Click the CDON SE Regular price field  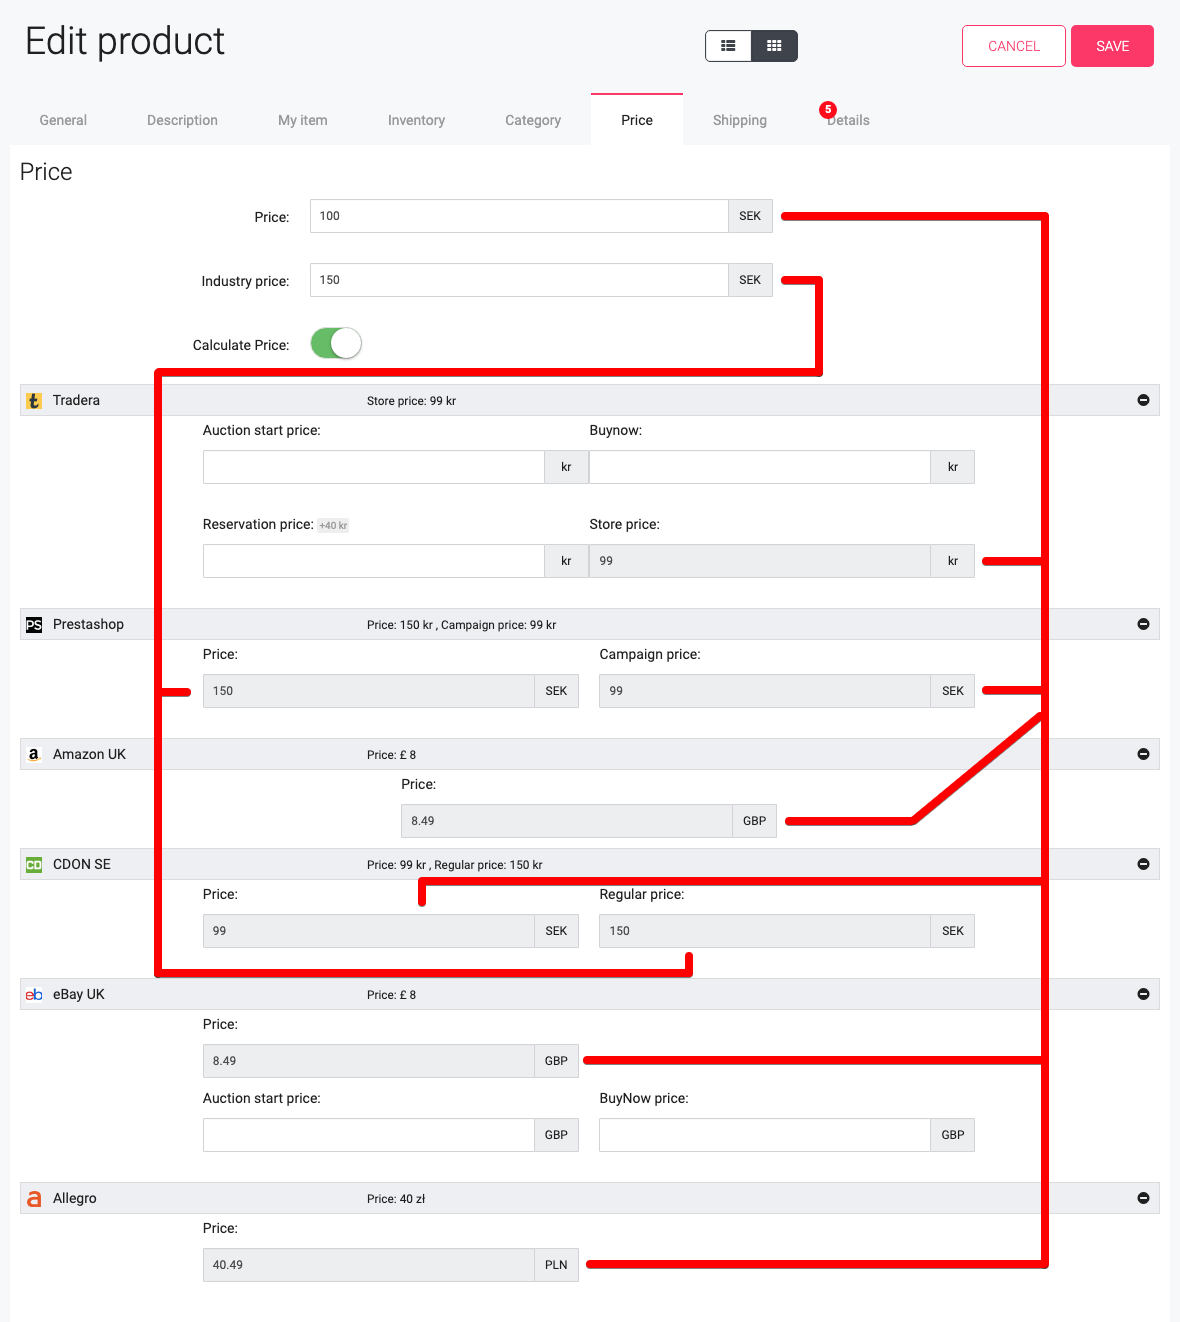pyautogui.click(x=765, y=931)
